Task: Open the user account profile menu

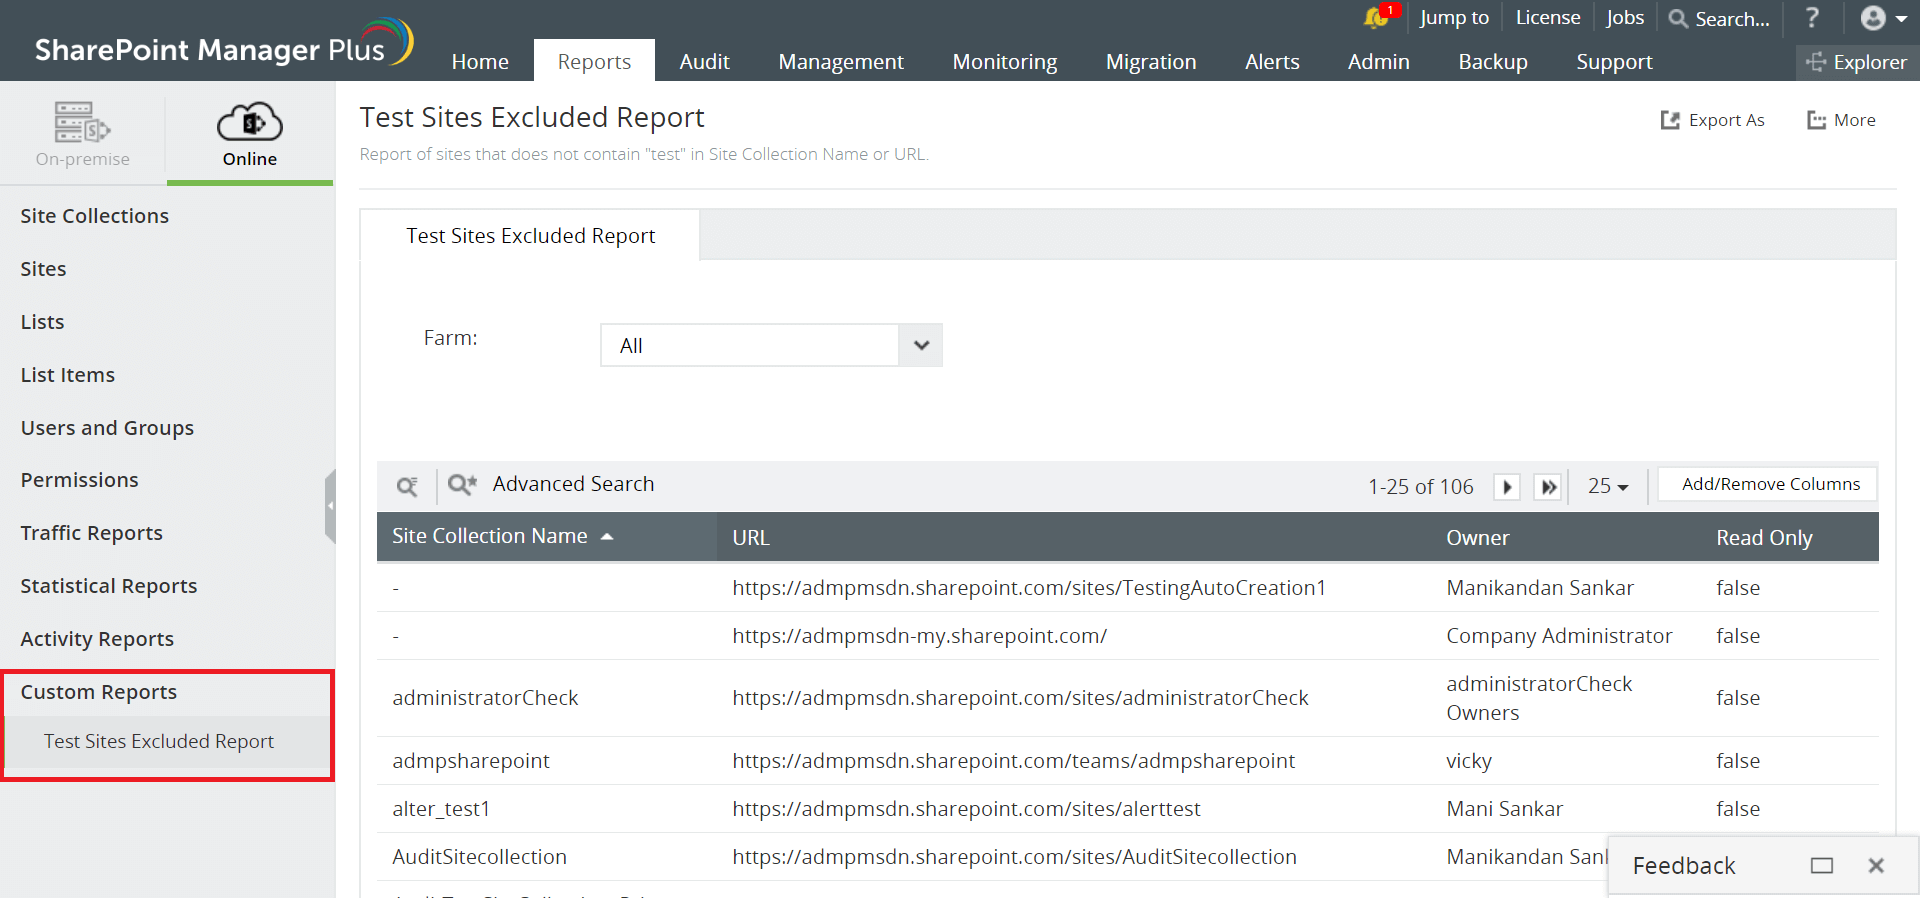Action: 1883,18
